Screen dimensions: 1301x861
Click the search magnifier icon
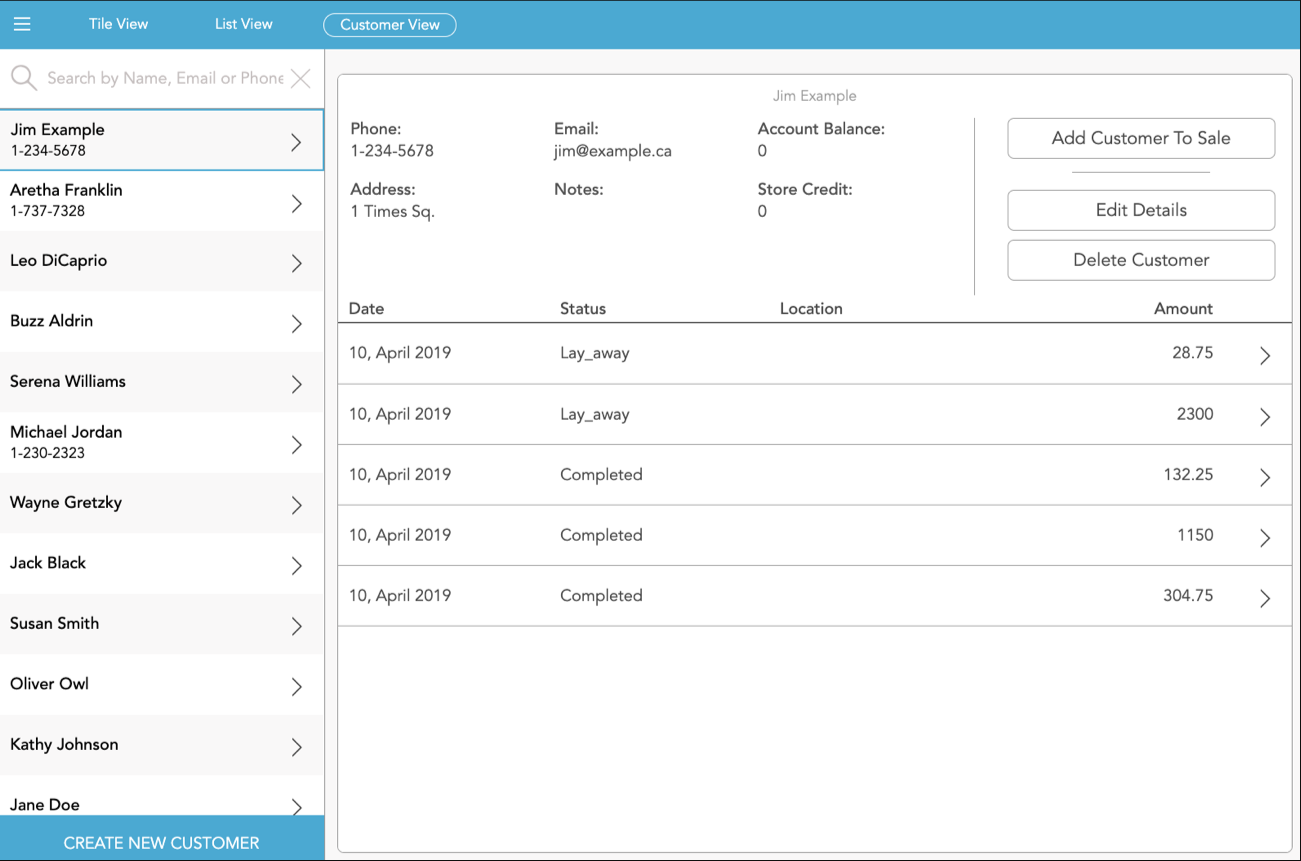pos(21,77)
